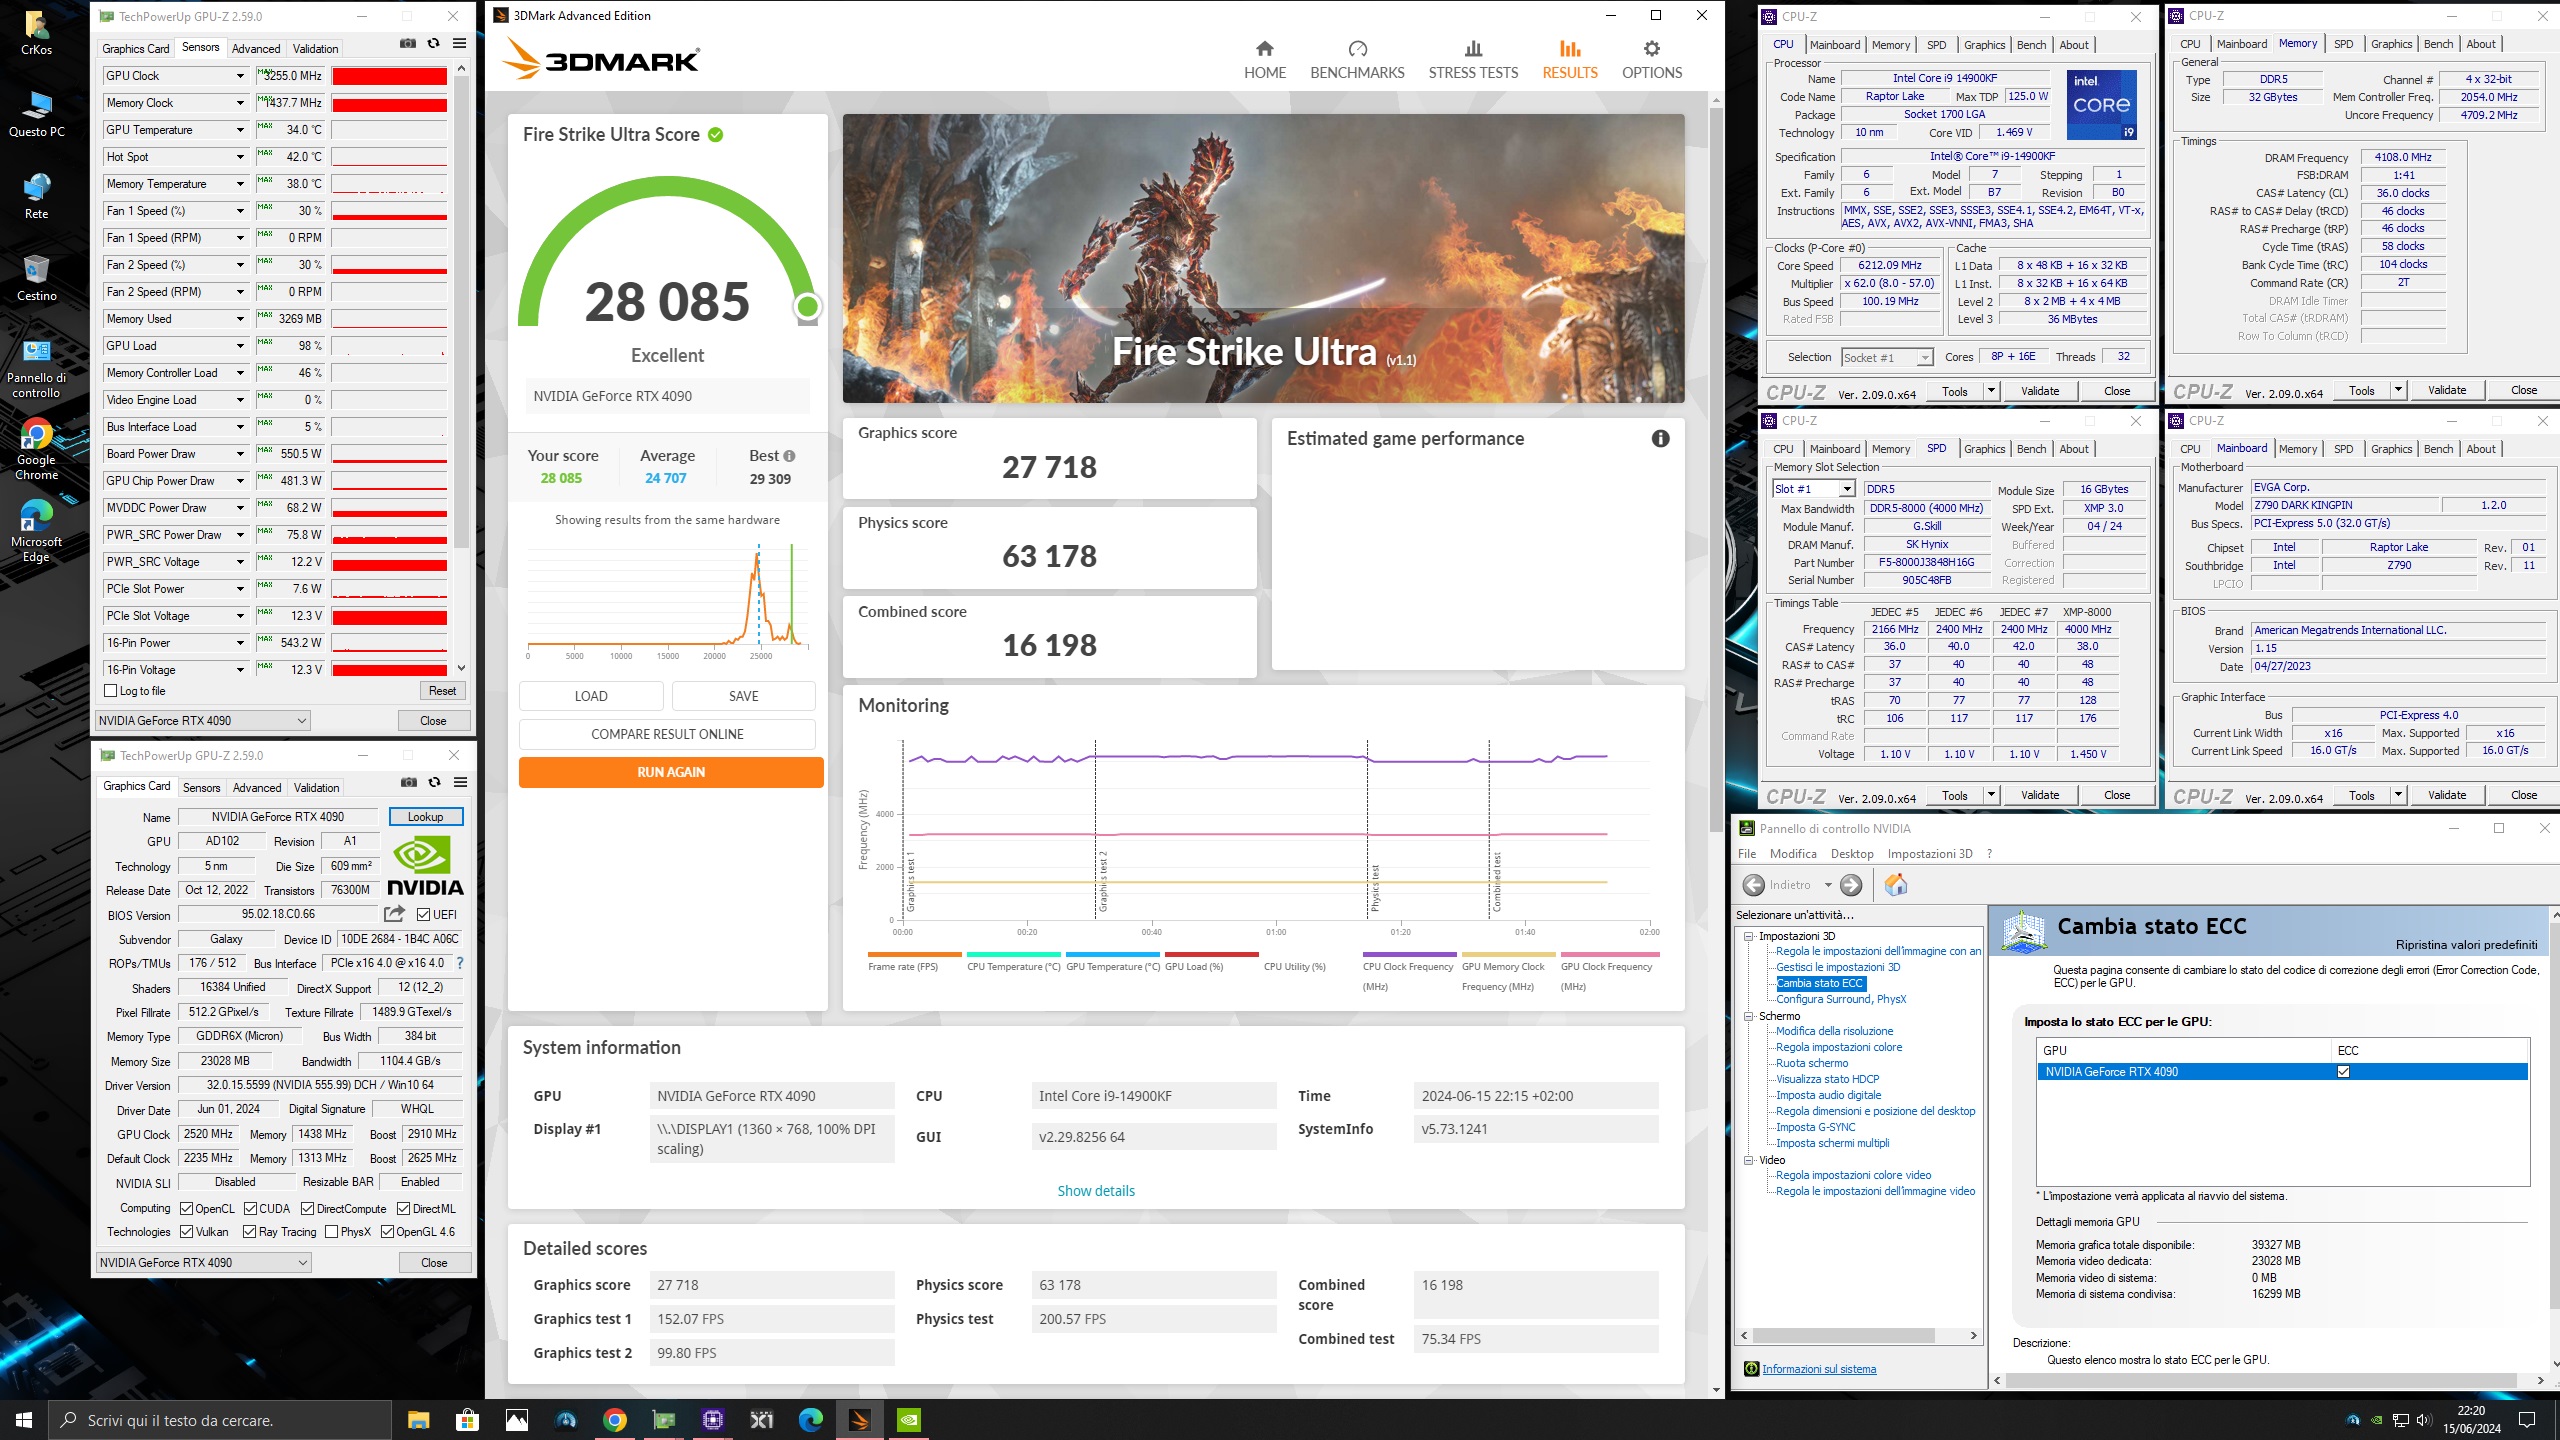
Task: Click the Windows Start button
Action: (x=24, y=1420)
